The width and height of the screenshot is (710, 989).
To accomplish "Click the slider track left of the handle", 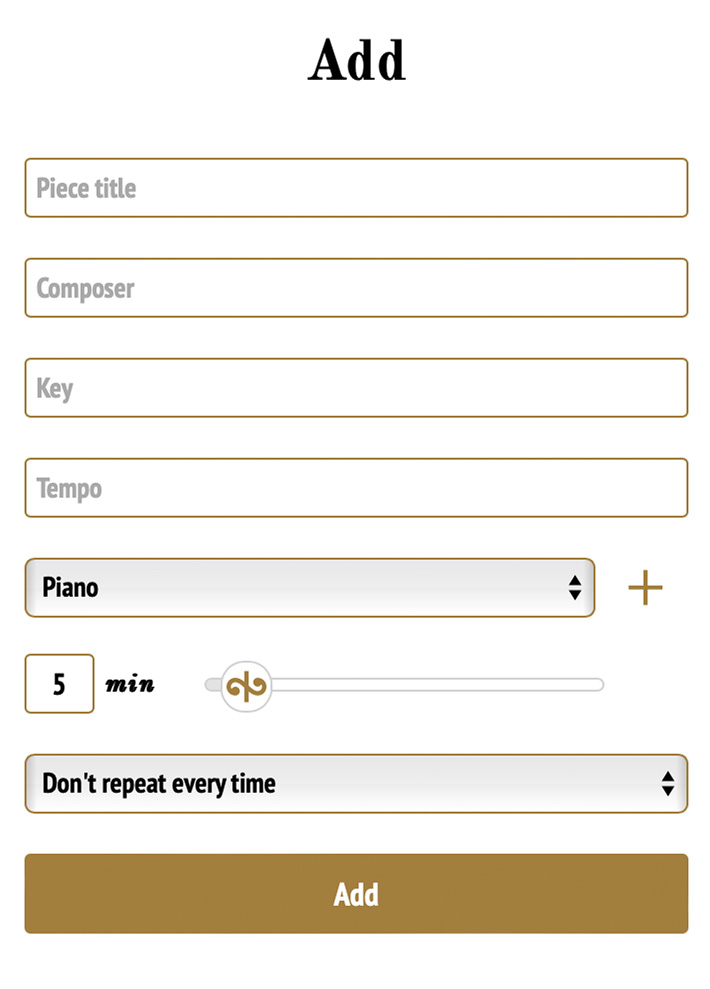I will pyautogui.click(x=211, y=685).
